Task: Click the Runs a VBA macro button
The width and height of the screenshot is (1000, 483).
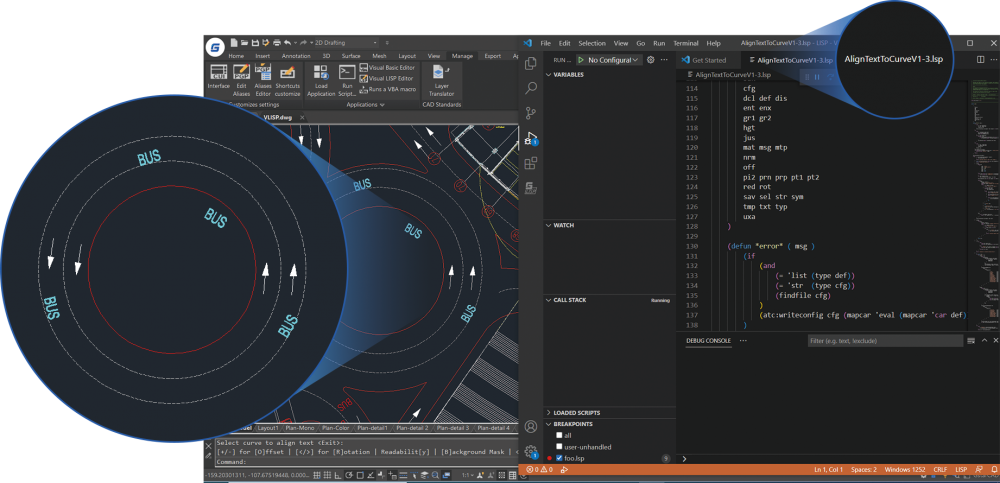Action: (x=388, y=89)
